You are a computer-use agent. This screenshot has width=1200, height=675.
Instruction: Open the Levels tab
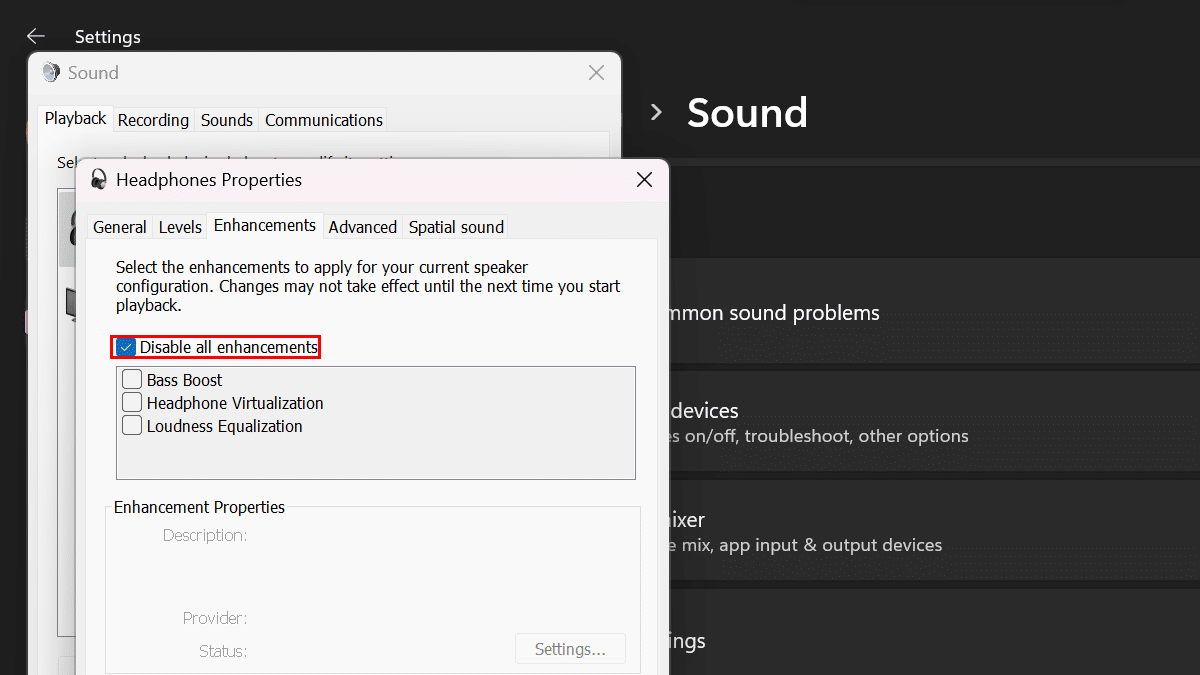180,227
